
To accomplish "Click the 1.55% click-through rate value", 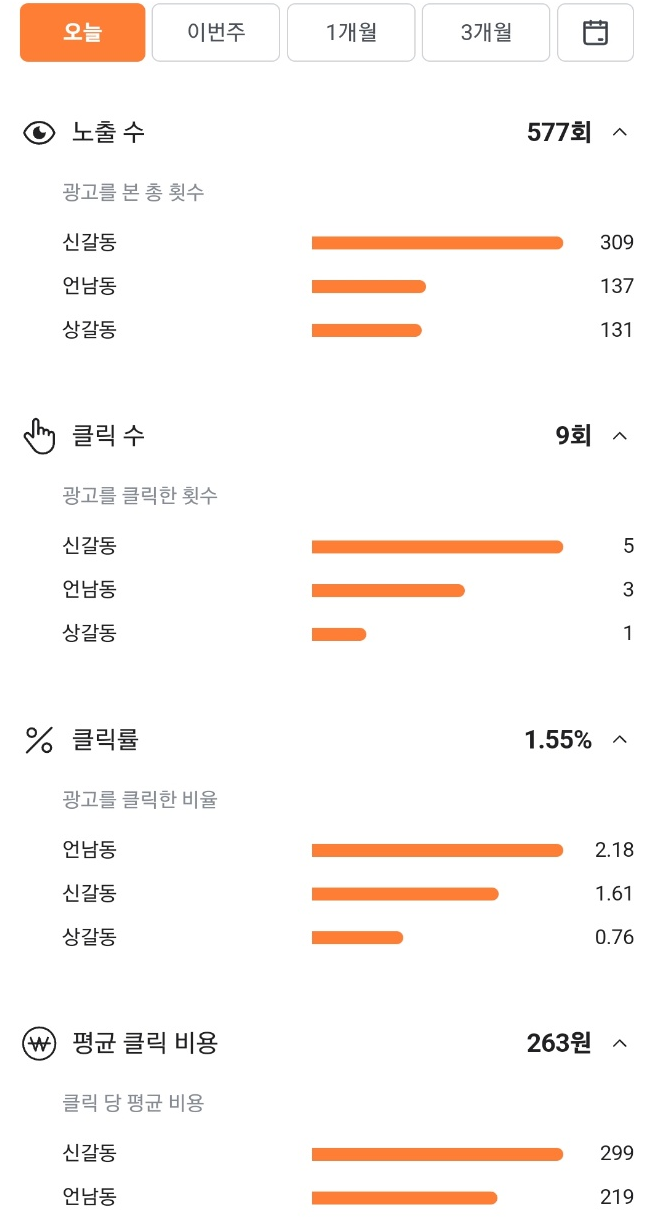I will [x=557, y=739].
